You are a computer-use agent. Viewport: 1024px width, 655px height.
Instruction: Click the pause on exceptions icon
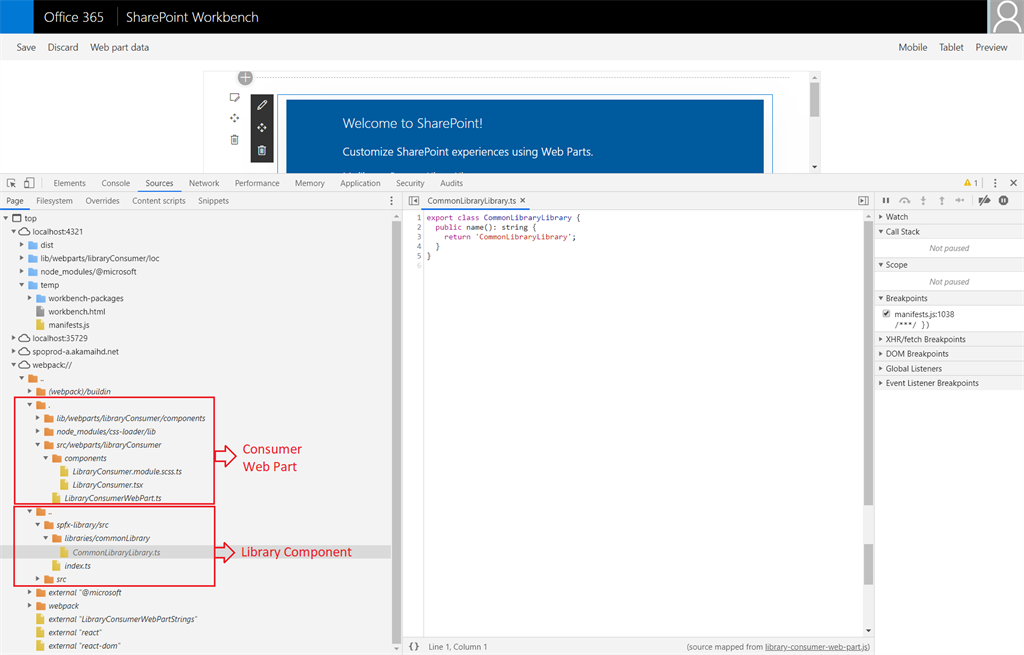click(x=1003, y=201)
